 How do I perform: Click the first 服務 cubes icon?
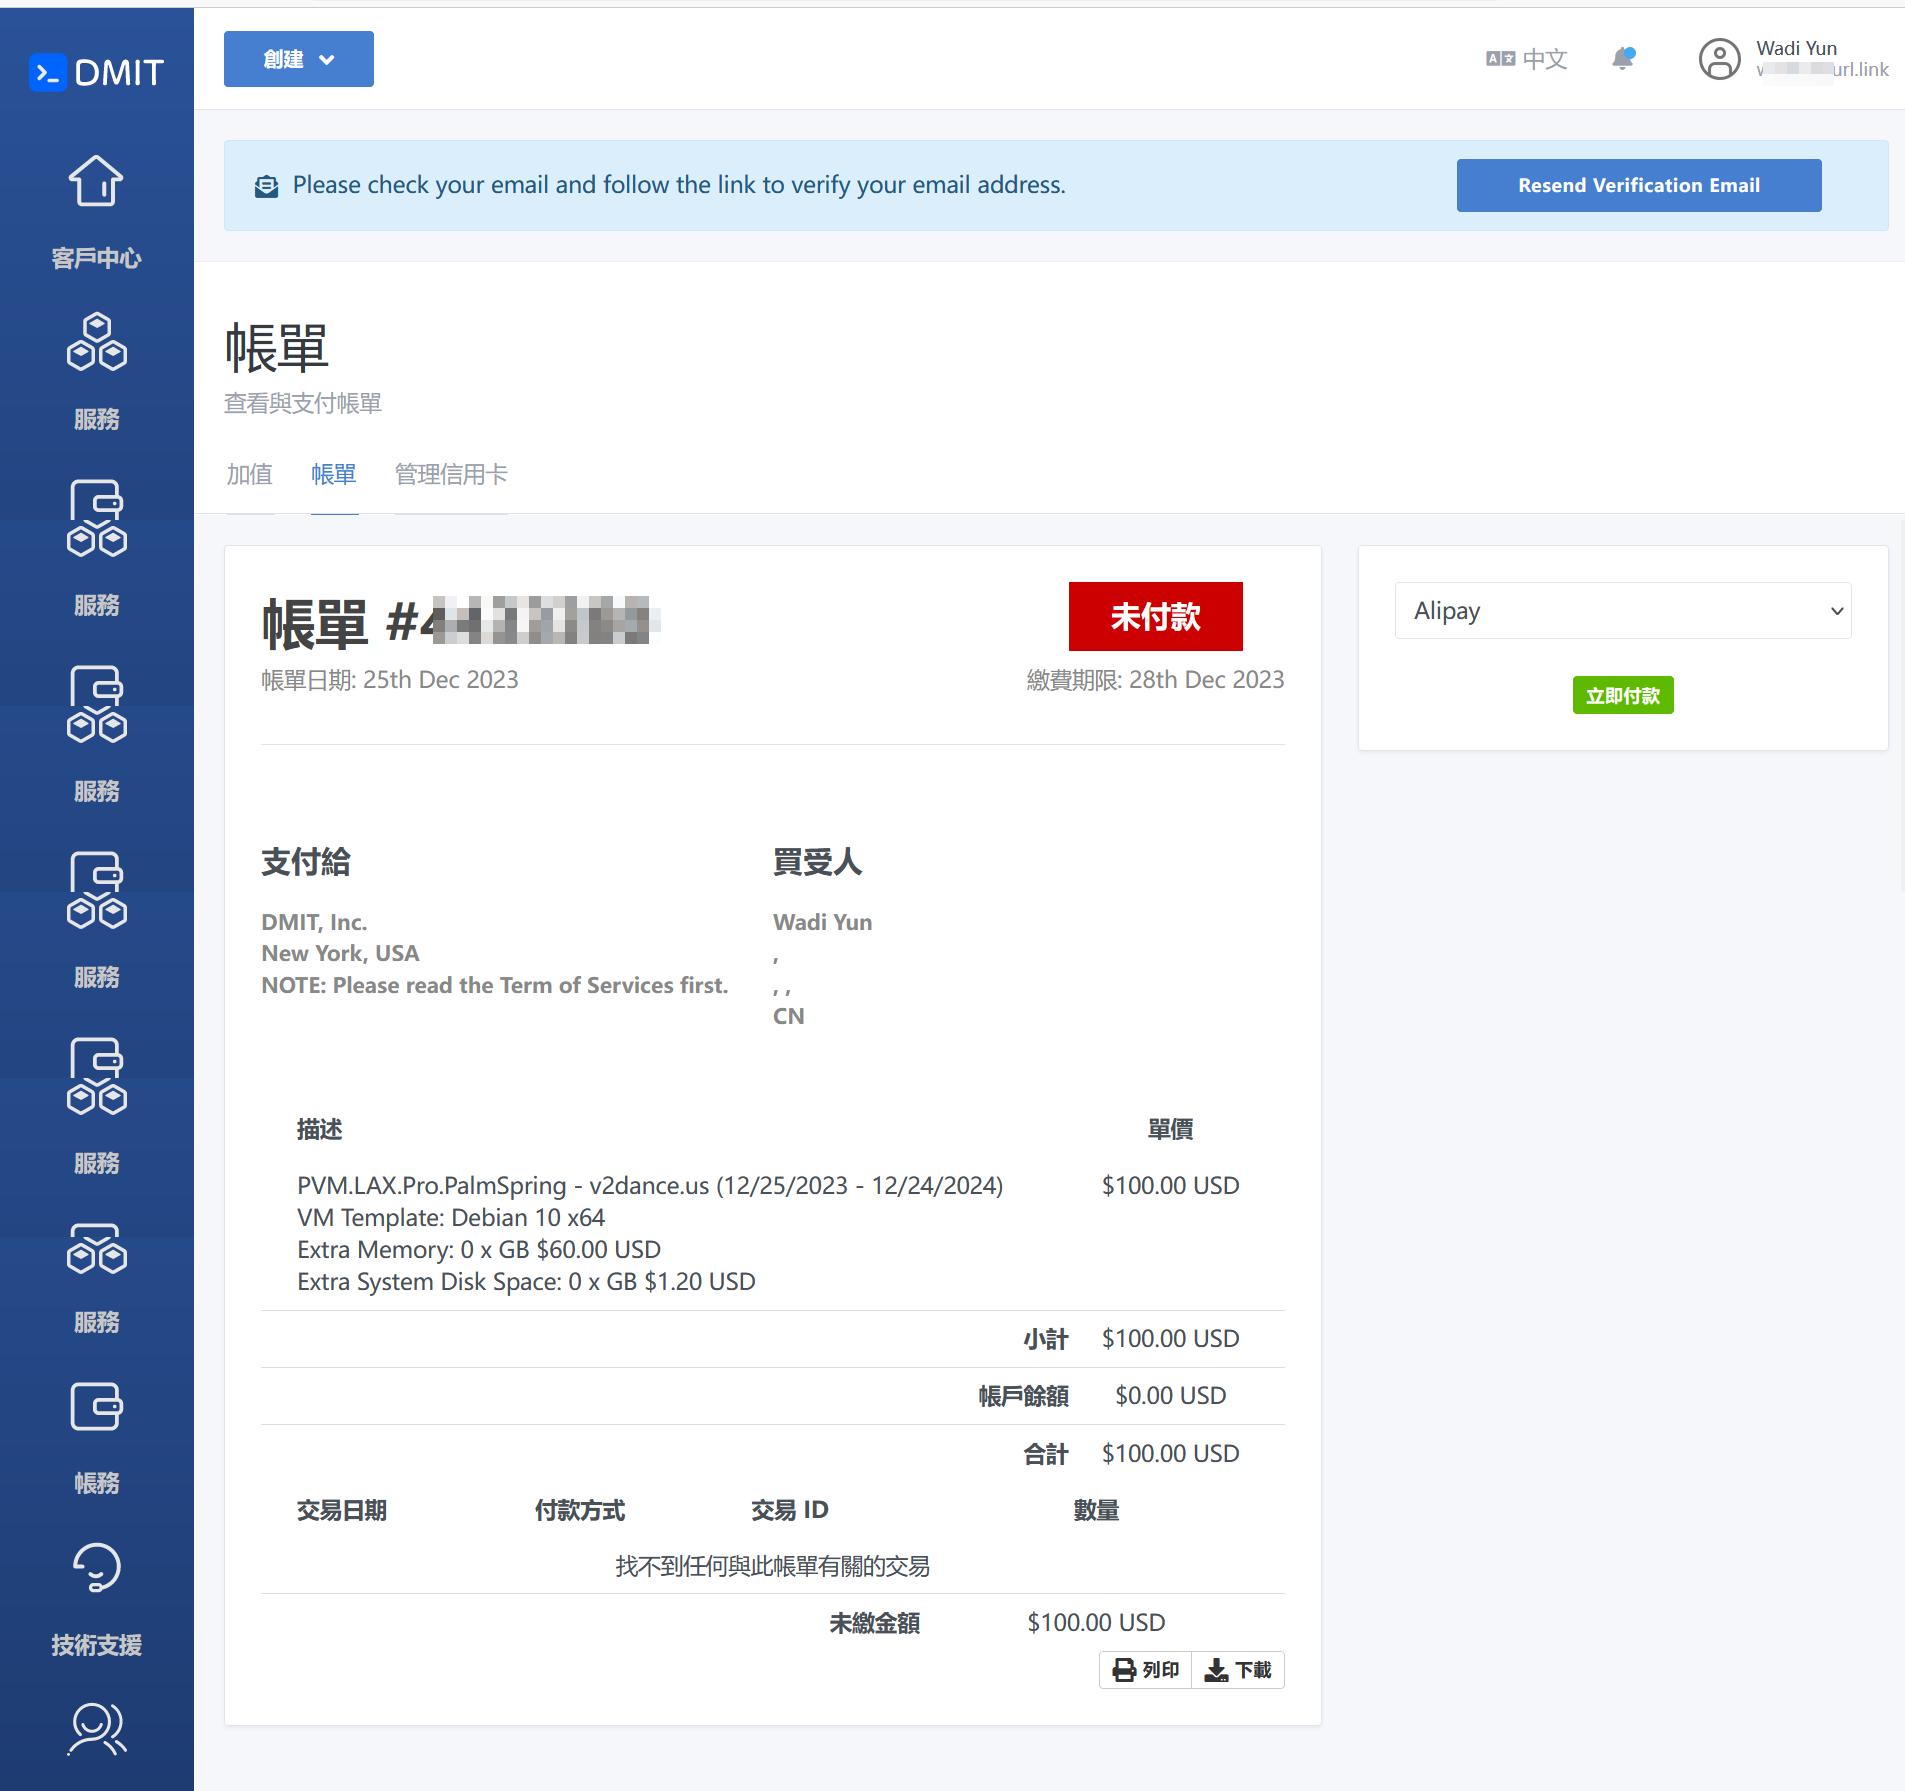(x=96, y=342)
